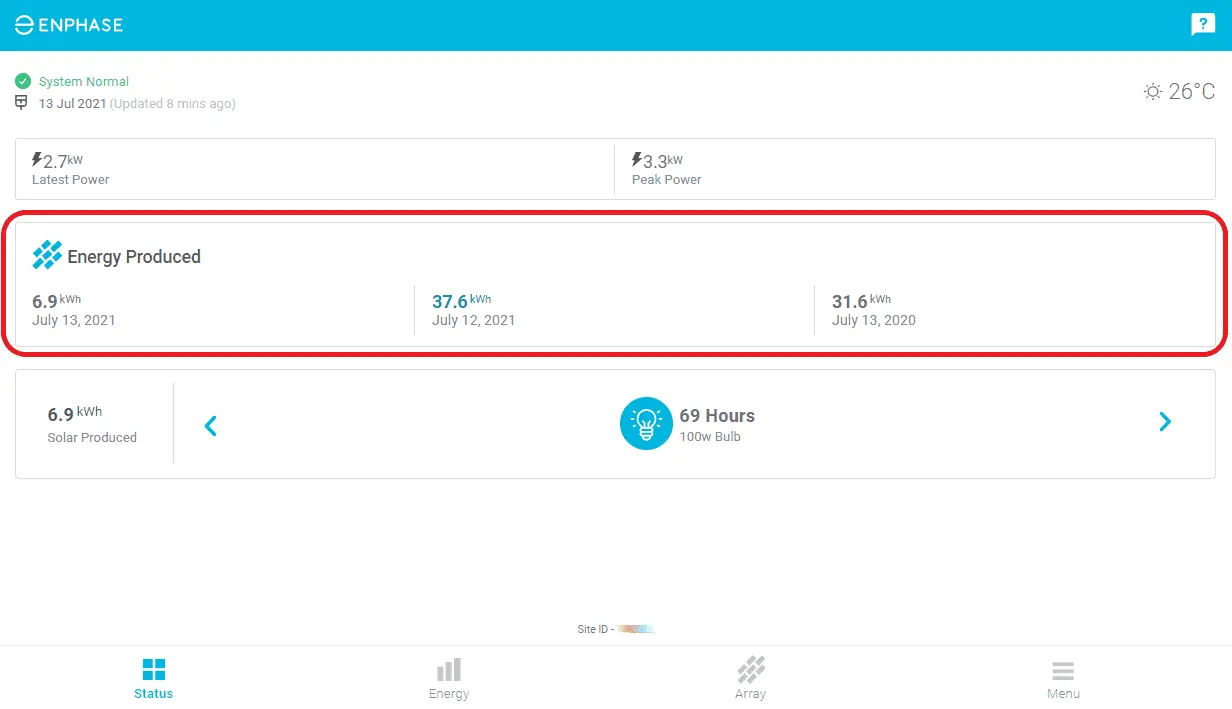Open the Array tab
Viewport: 1232px width, 709px height.
[x=750, y=679]
